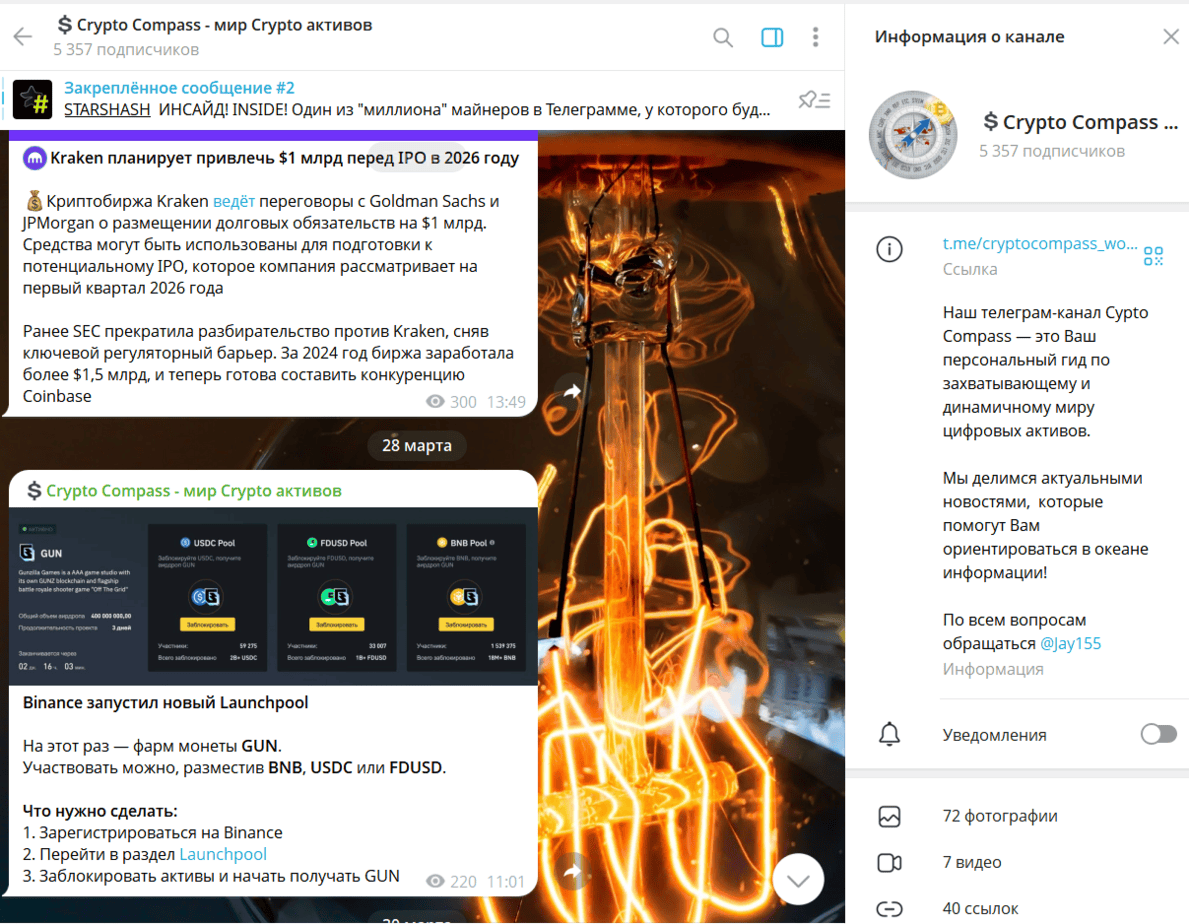Click the Crypto Compass sender name in post
The width and height of the screenshot is (1189, 924).
[x=193, y=491]
